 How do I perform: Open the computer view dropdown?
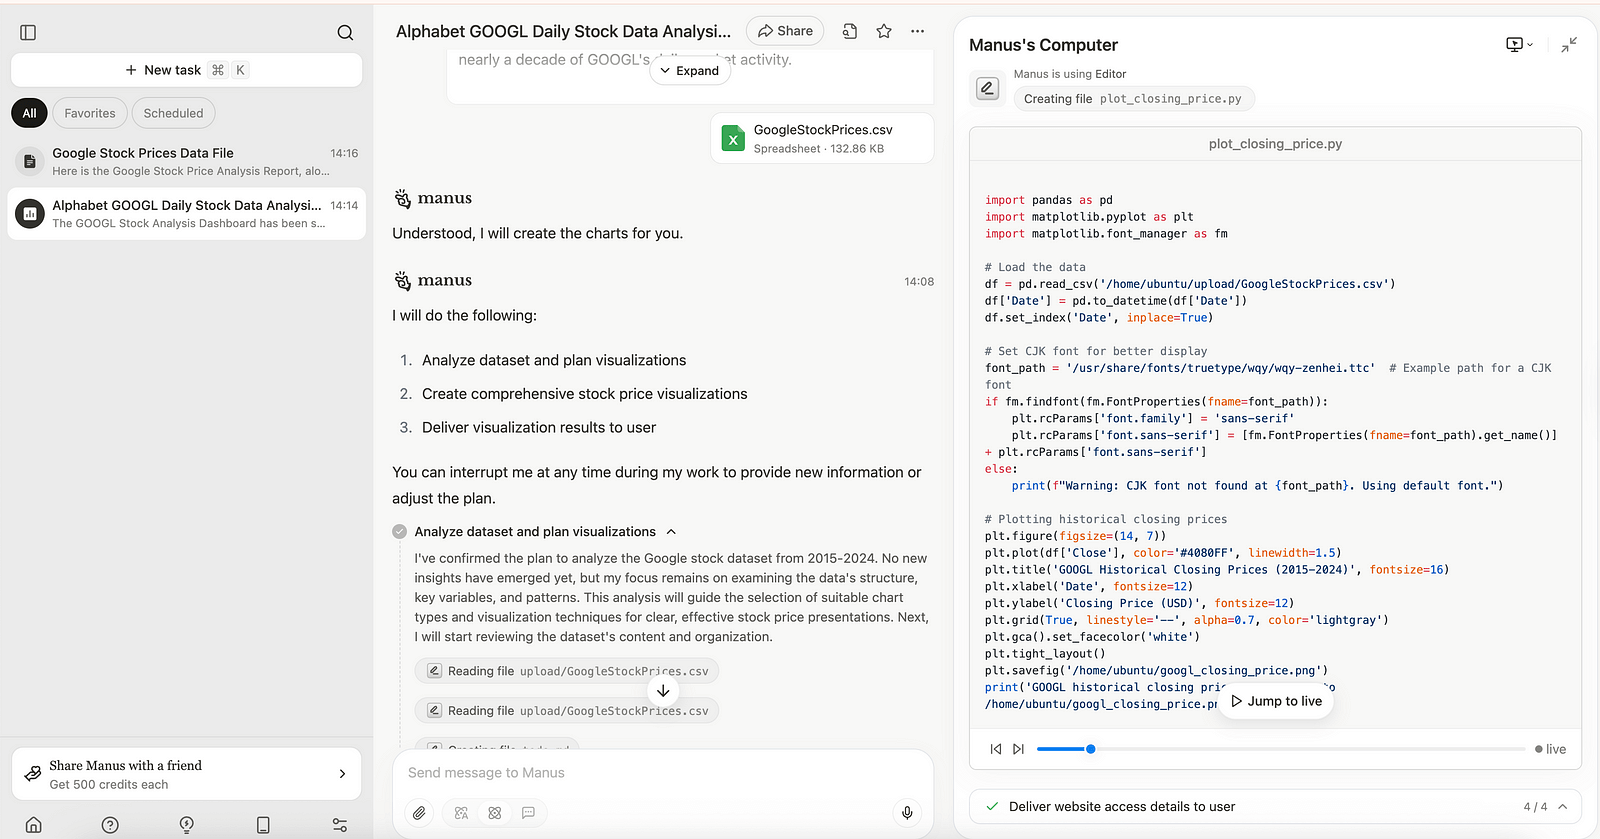[x=1519, y=44]
